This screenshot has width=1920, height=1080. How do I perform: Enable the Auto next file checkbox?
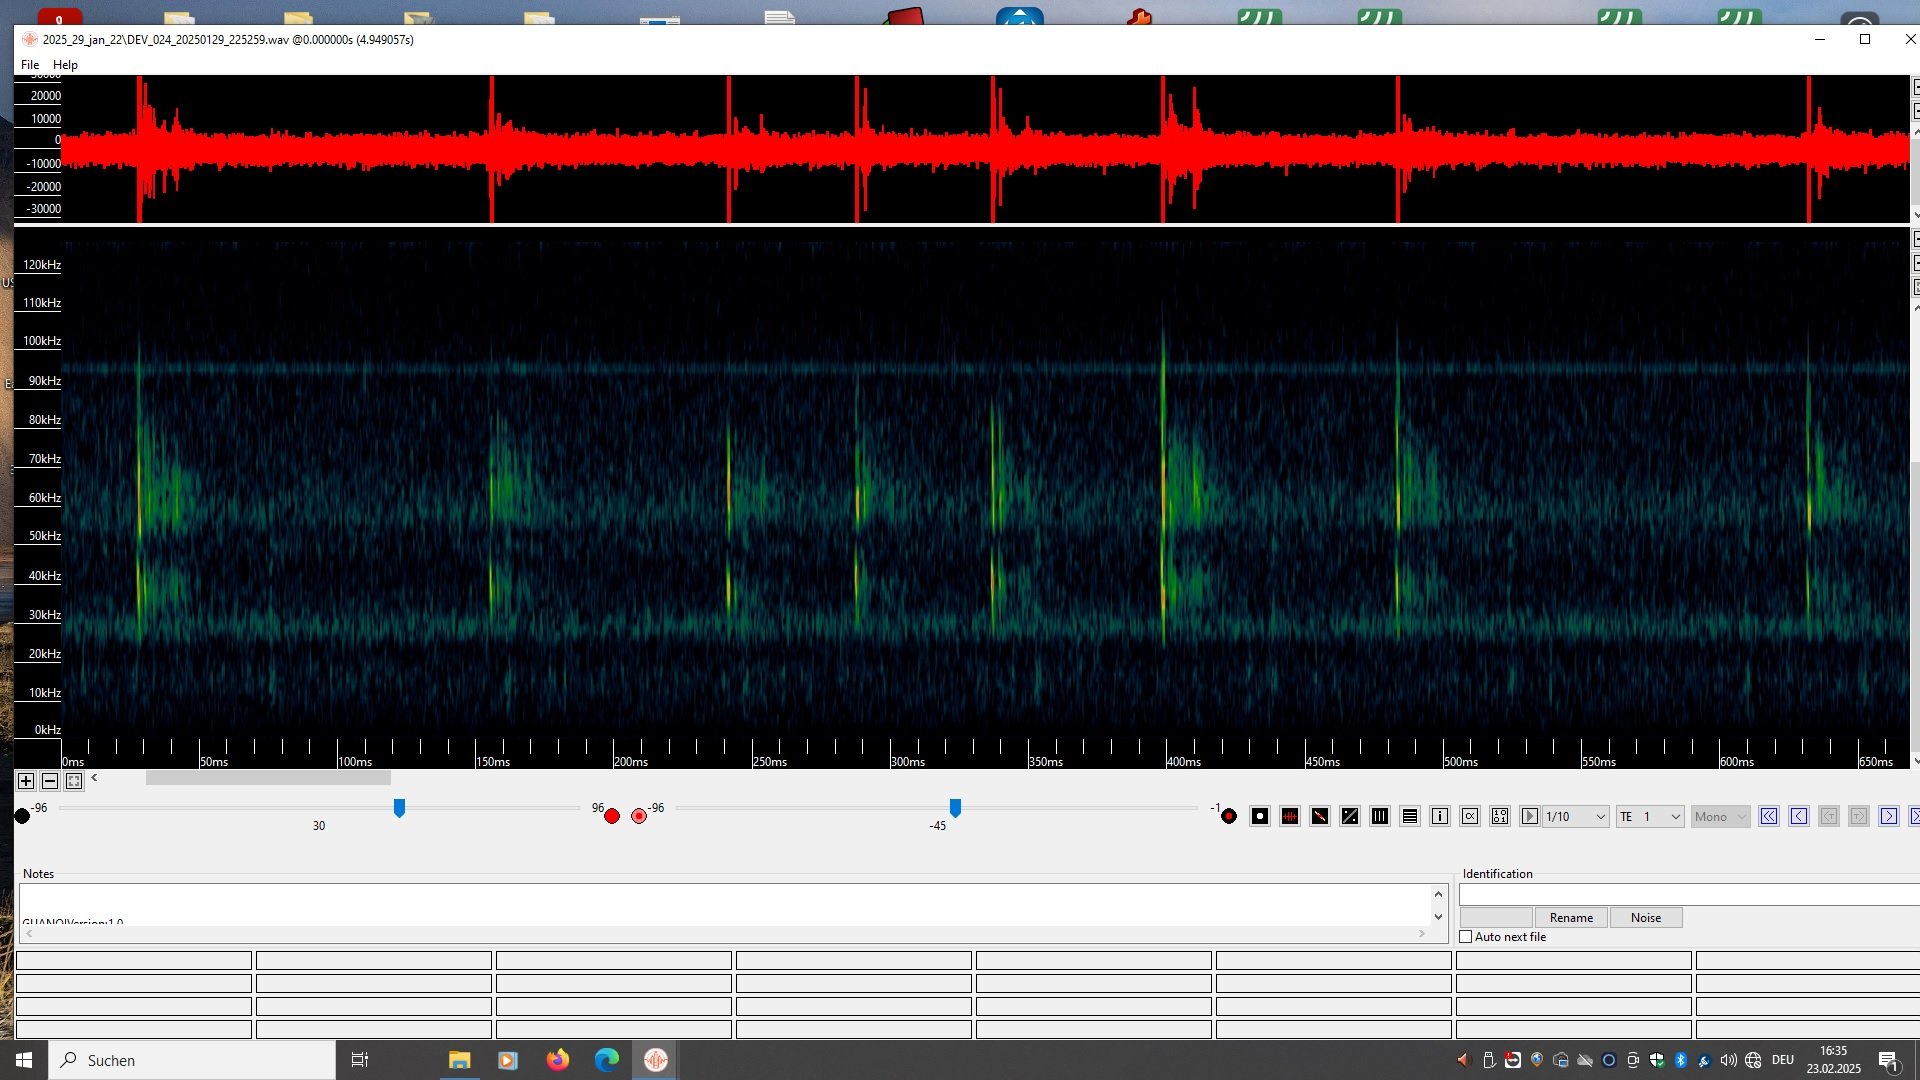(x=1466, y=937)
